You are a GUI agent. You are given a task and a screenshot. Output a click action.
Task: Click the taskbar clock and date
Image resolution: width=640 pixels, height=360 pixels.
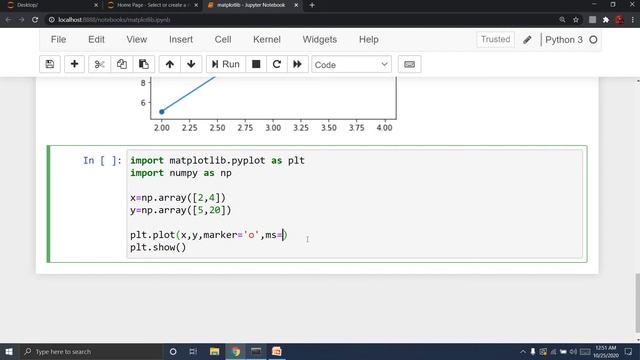pyautogui.click(x=605, y=351)
